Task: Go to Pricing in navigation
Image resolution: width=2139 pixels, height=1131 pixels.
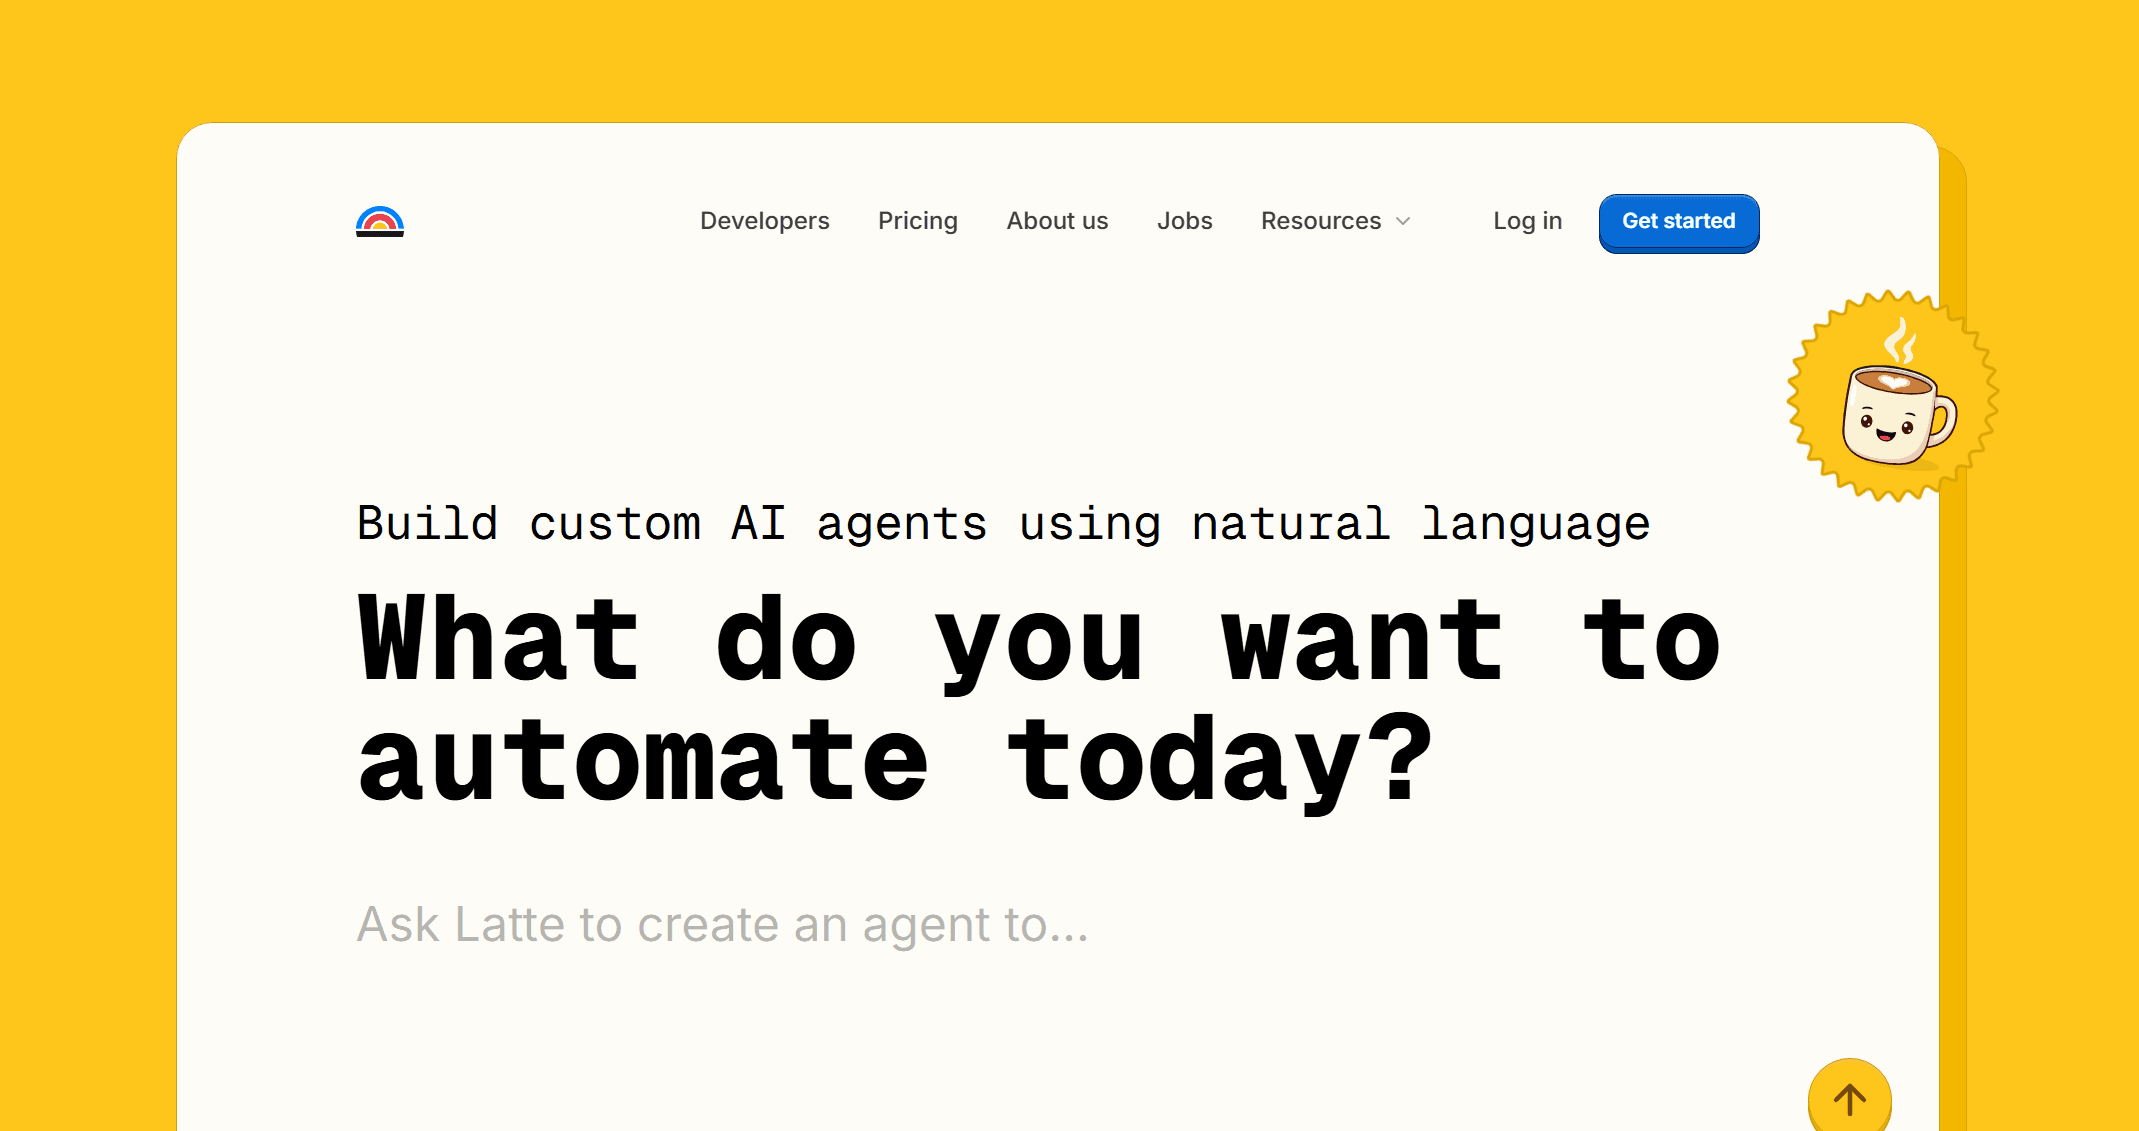Action: 917,221
